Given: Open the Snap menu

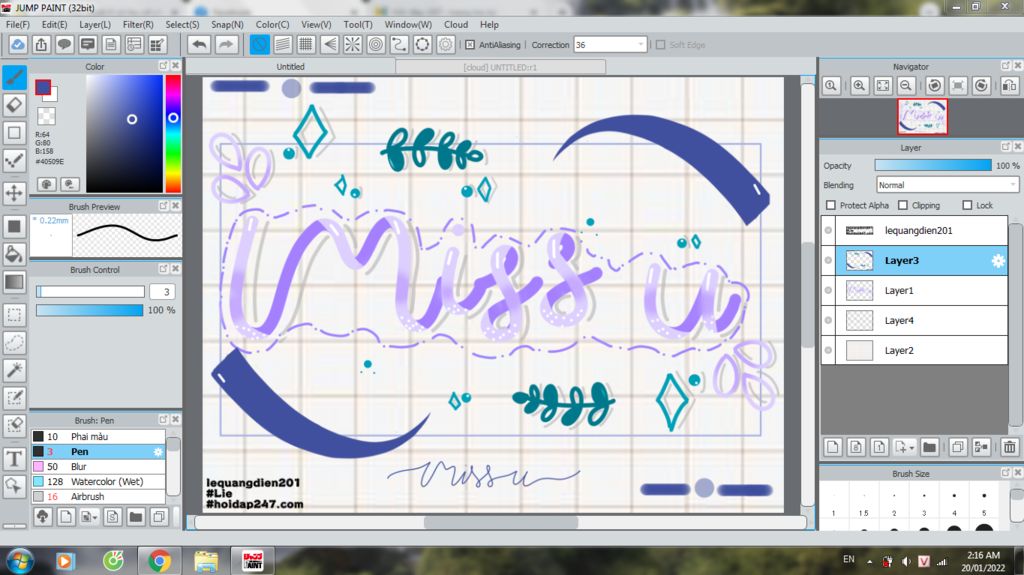Looking at the screenshot, I should pos(227,24).
